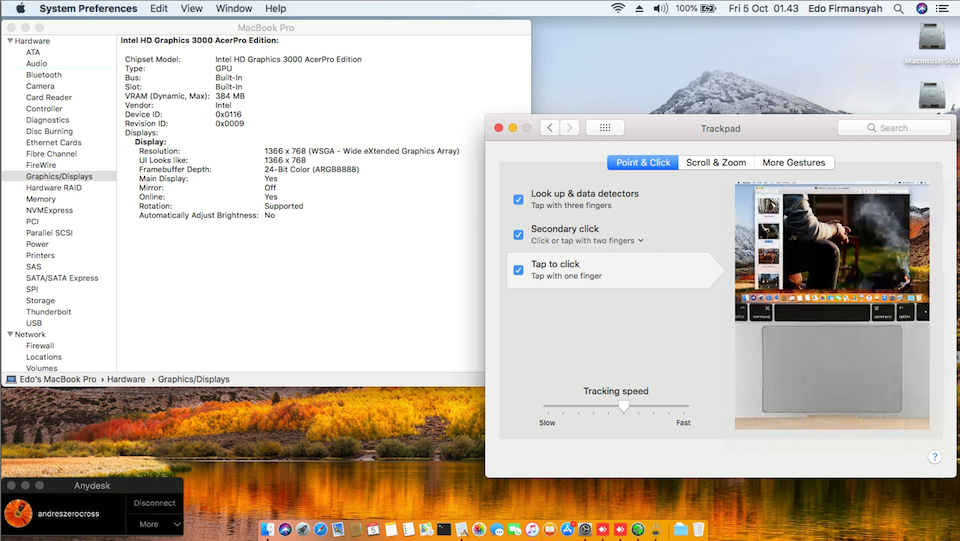Screen dimensions: 960x541
Task: Click the Search field in Trackpad preferences
Action: (894, 127)
